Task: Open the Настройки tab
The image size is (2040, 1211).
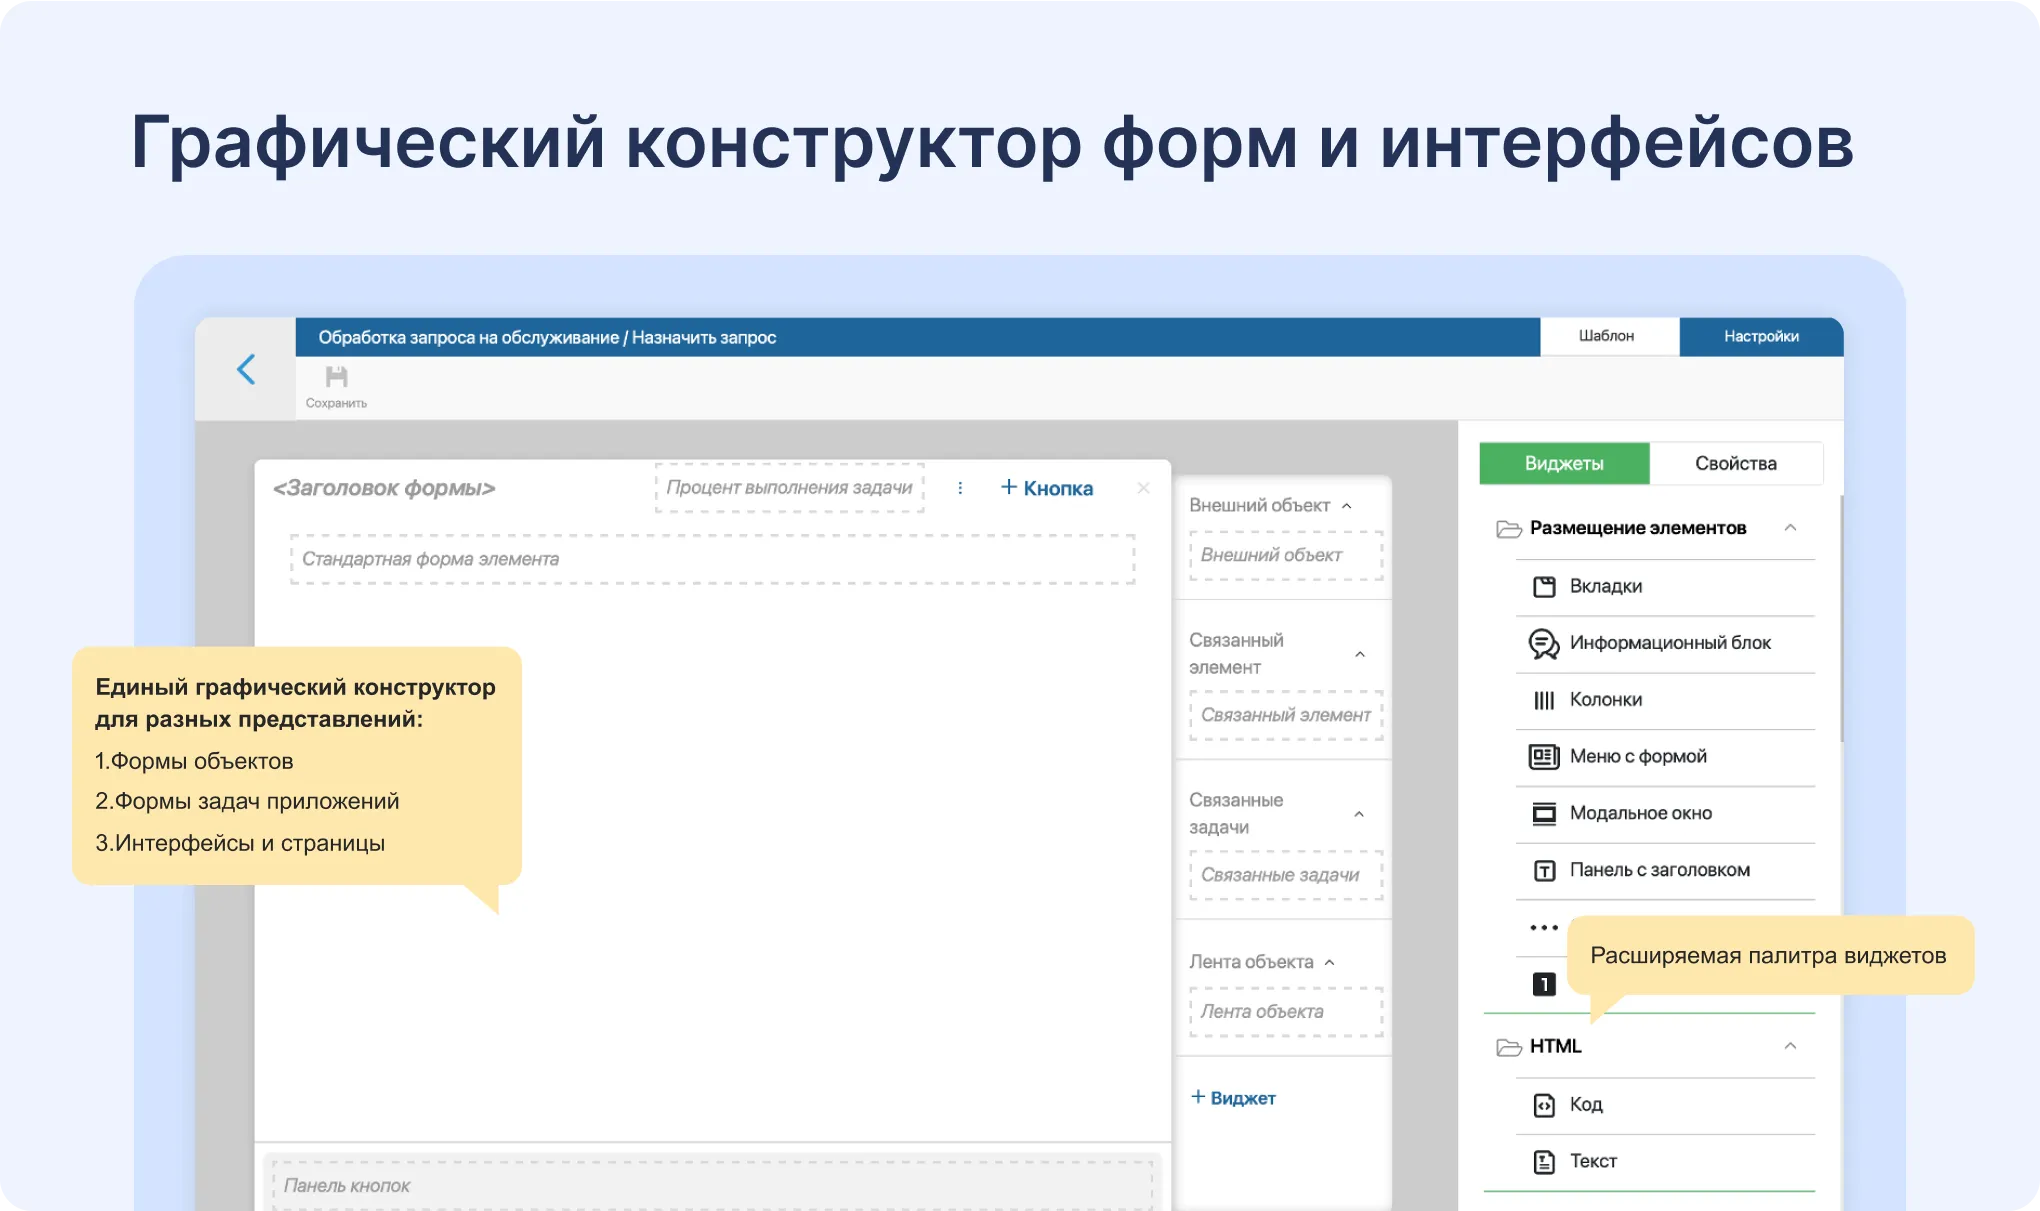Action: [x=1762, y=336]
